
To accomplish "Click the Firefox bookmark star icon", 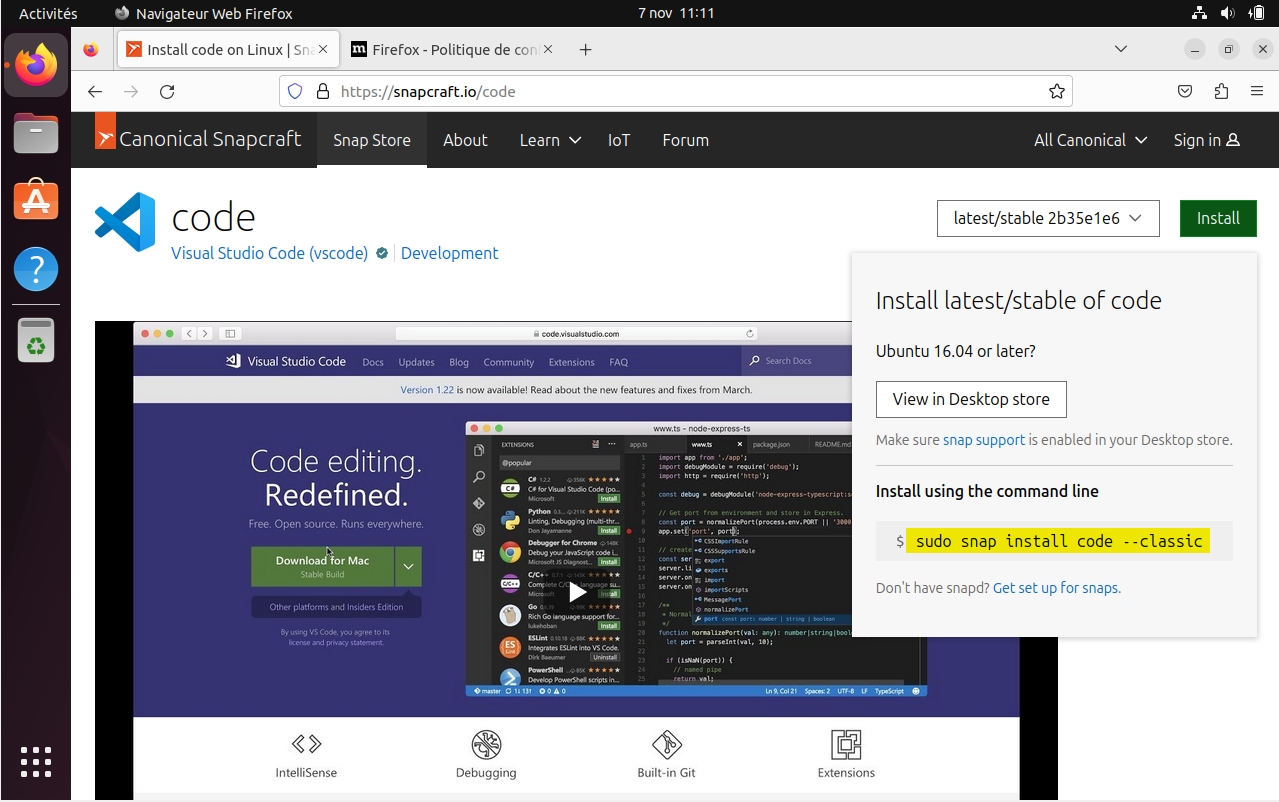I will (1056, 91).
